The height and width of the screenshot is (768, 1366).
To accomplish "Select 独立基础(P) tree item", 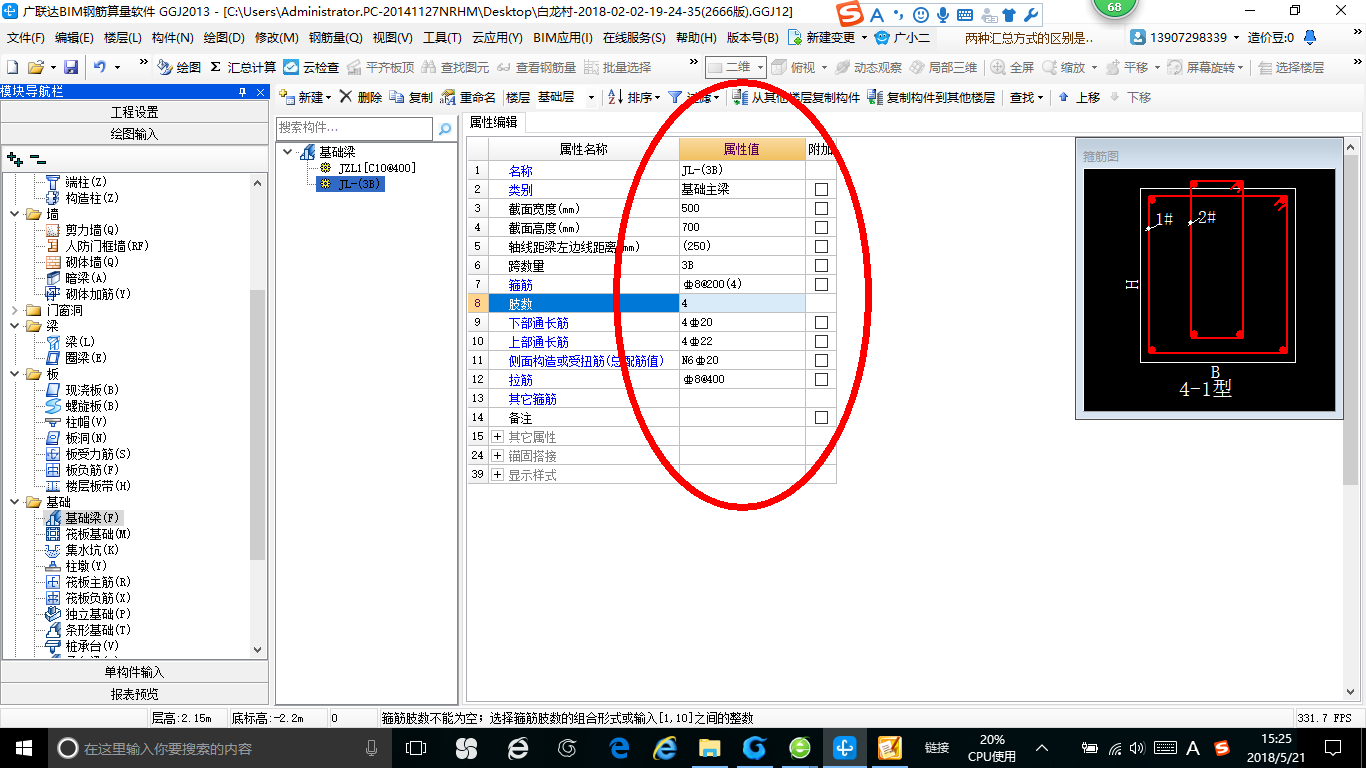I will tap(97, 614).
